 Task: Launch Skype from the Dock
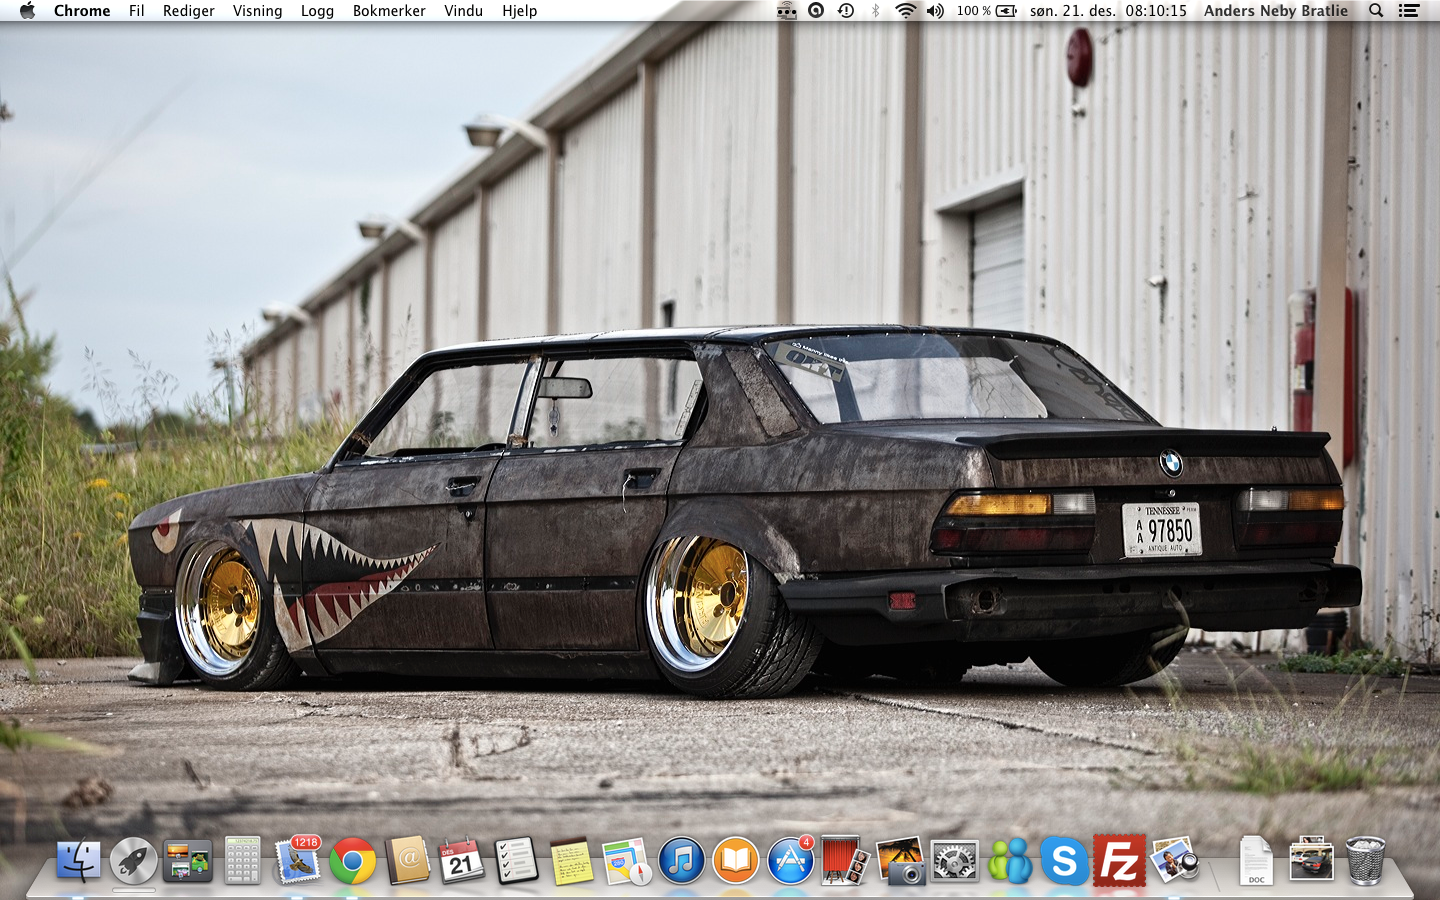coord(1064,860)
